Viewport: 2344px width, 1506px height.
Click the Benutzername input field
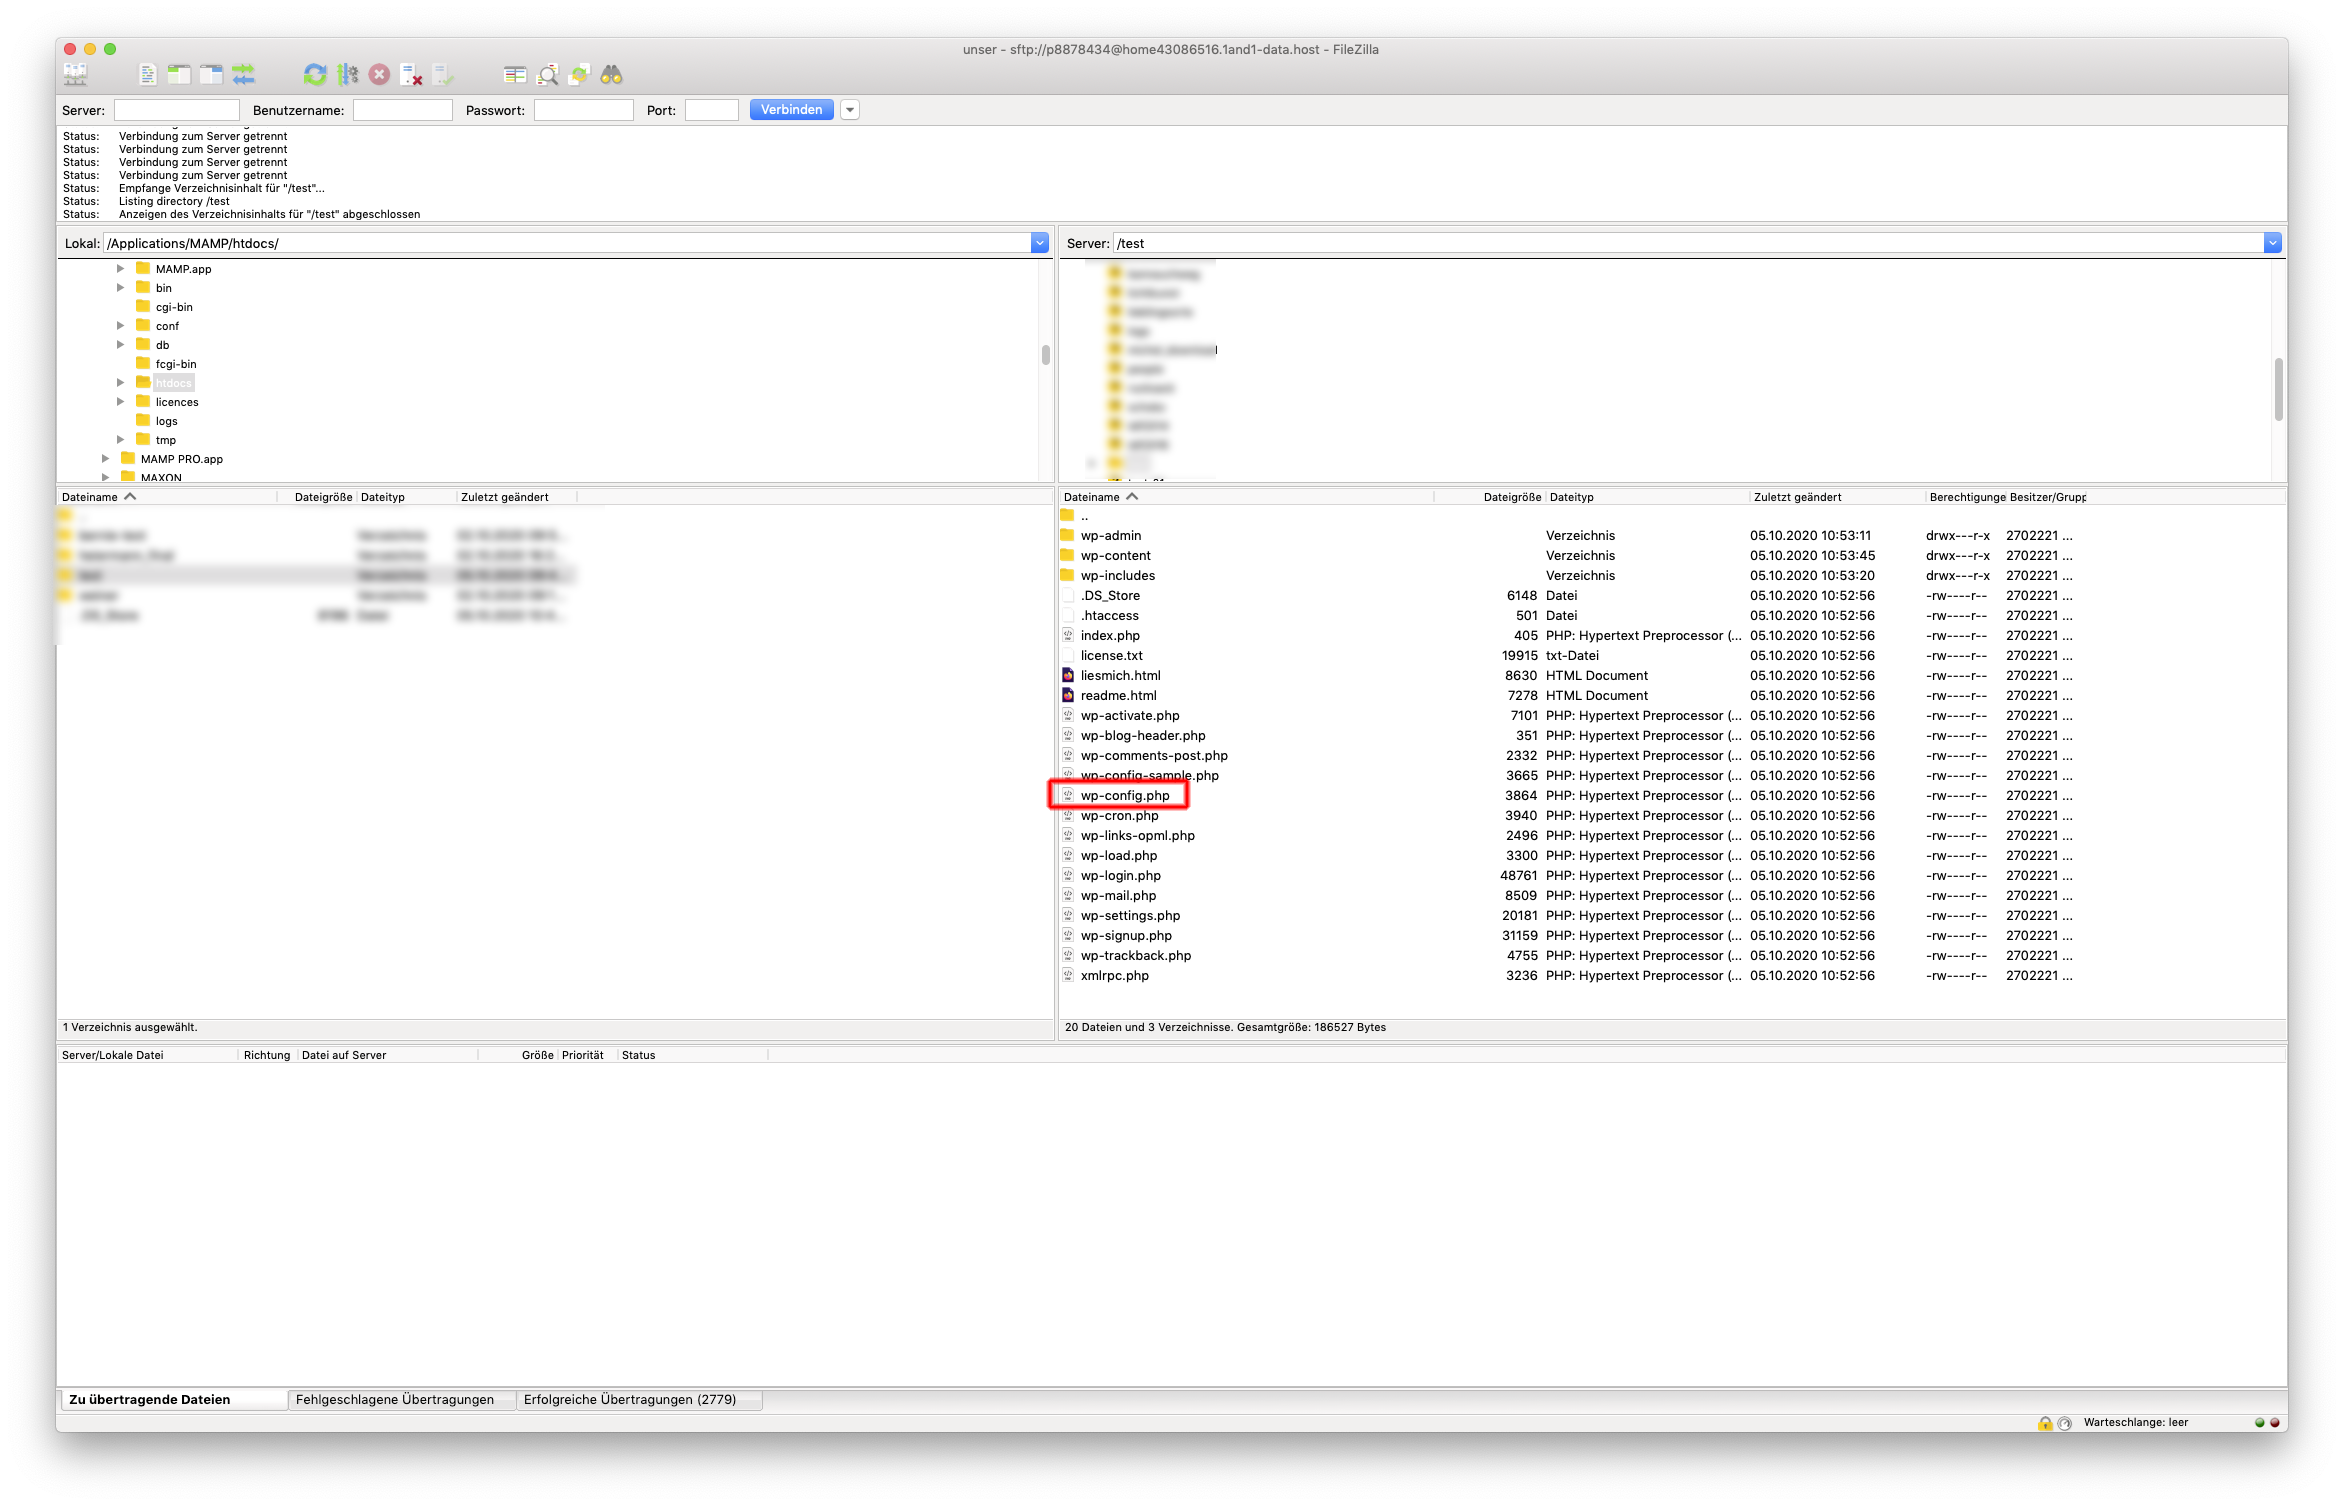pos(403,110)
